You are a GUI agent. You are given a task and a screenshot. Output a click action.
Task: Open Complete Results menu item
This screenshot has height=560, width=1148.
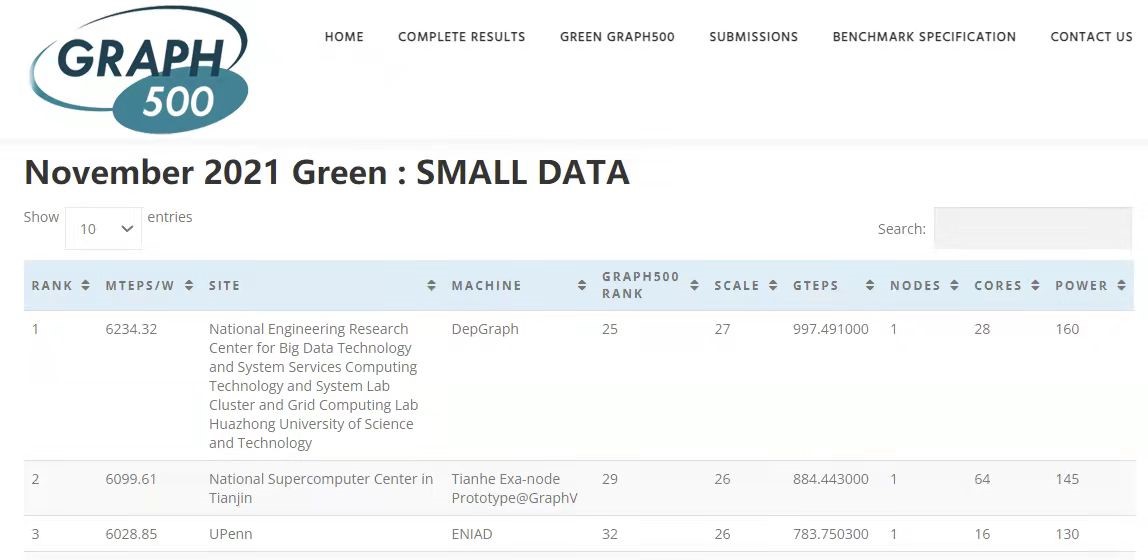point(461,37)
